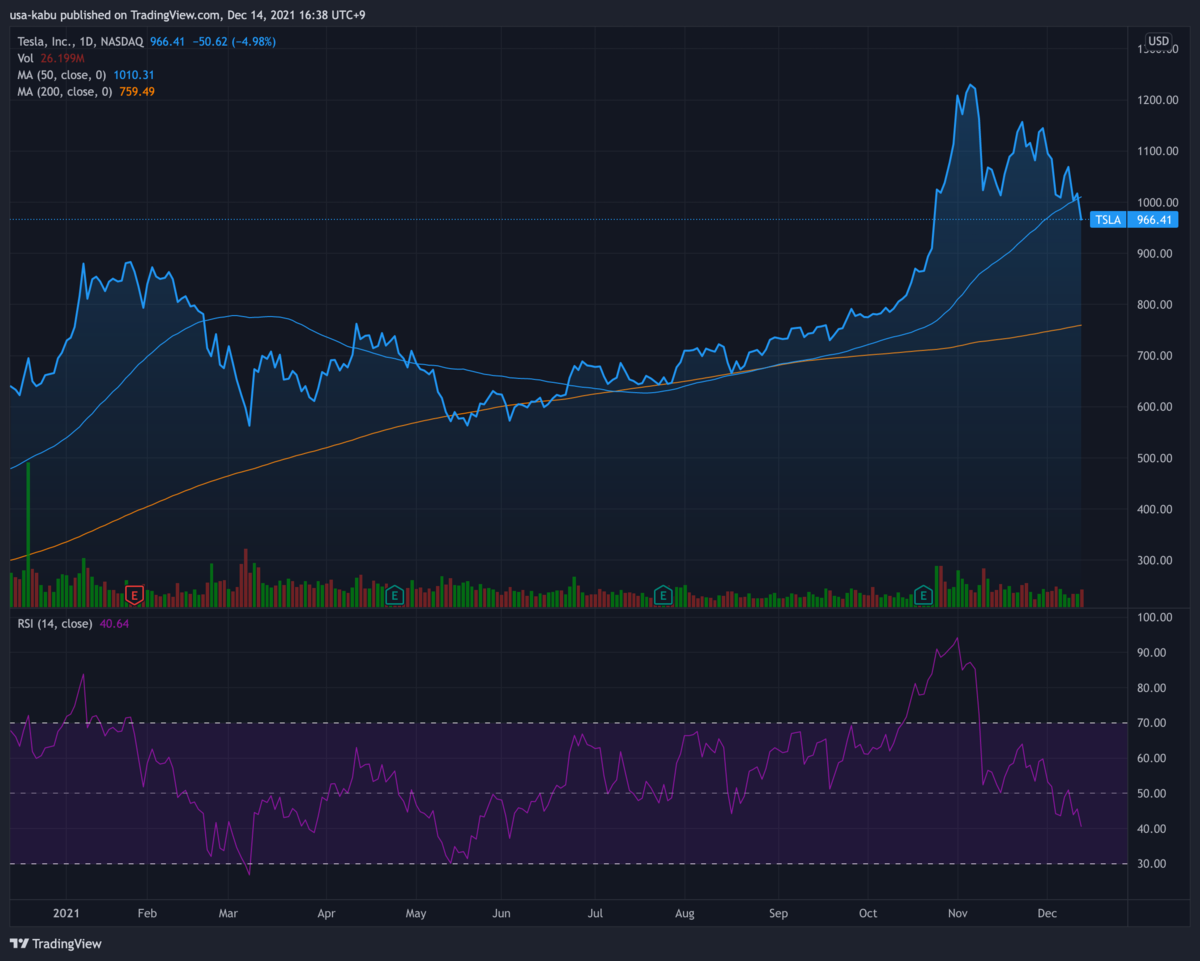Image resolution: width=1200 pixels, height=961 pixels.
Task: Click the Mar label on the time axis
Action: (227, 914)
